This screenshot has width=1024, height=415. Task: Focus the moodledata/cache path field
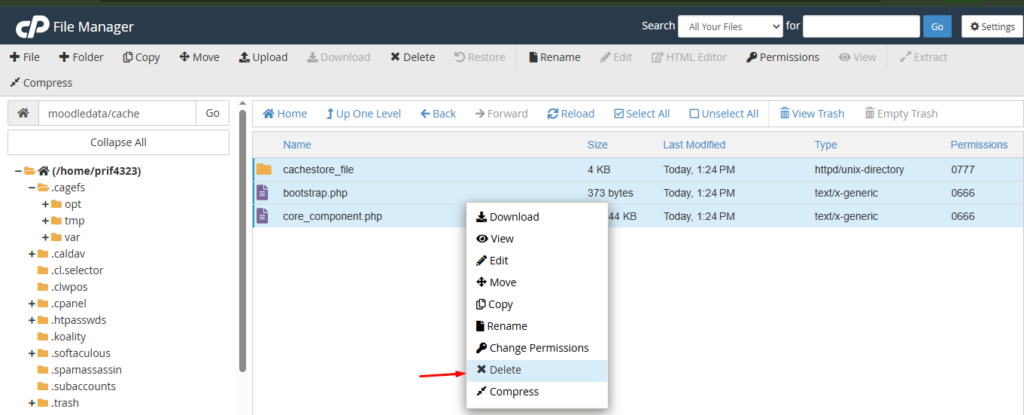click(118, 113)
